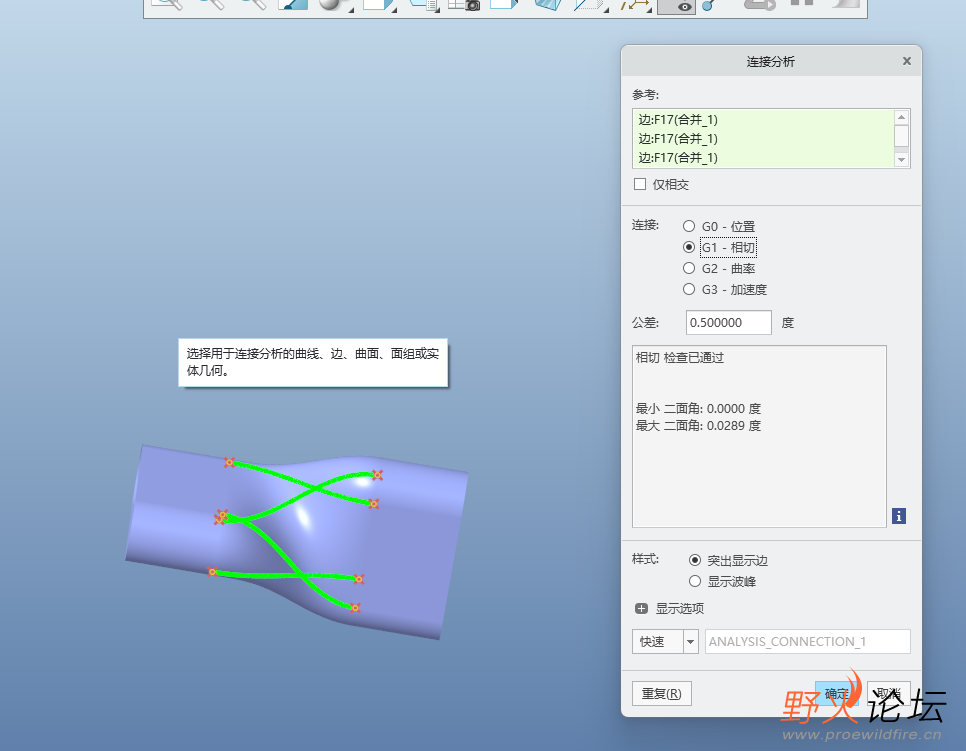The width and height of the screenshot is (966, 751).
Task: Select G0 - 位置 connection type
Action: coord(689,226)
